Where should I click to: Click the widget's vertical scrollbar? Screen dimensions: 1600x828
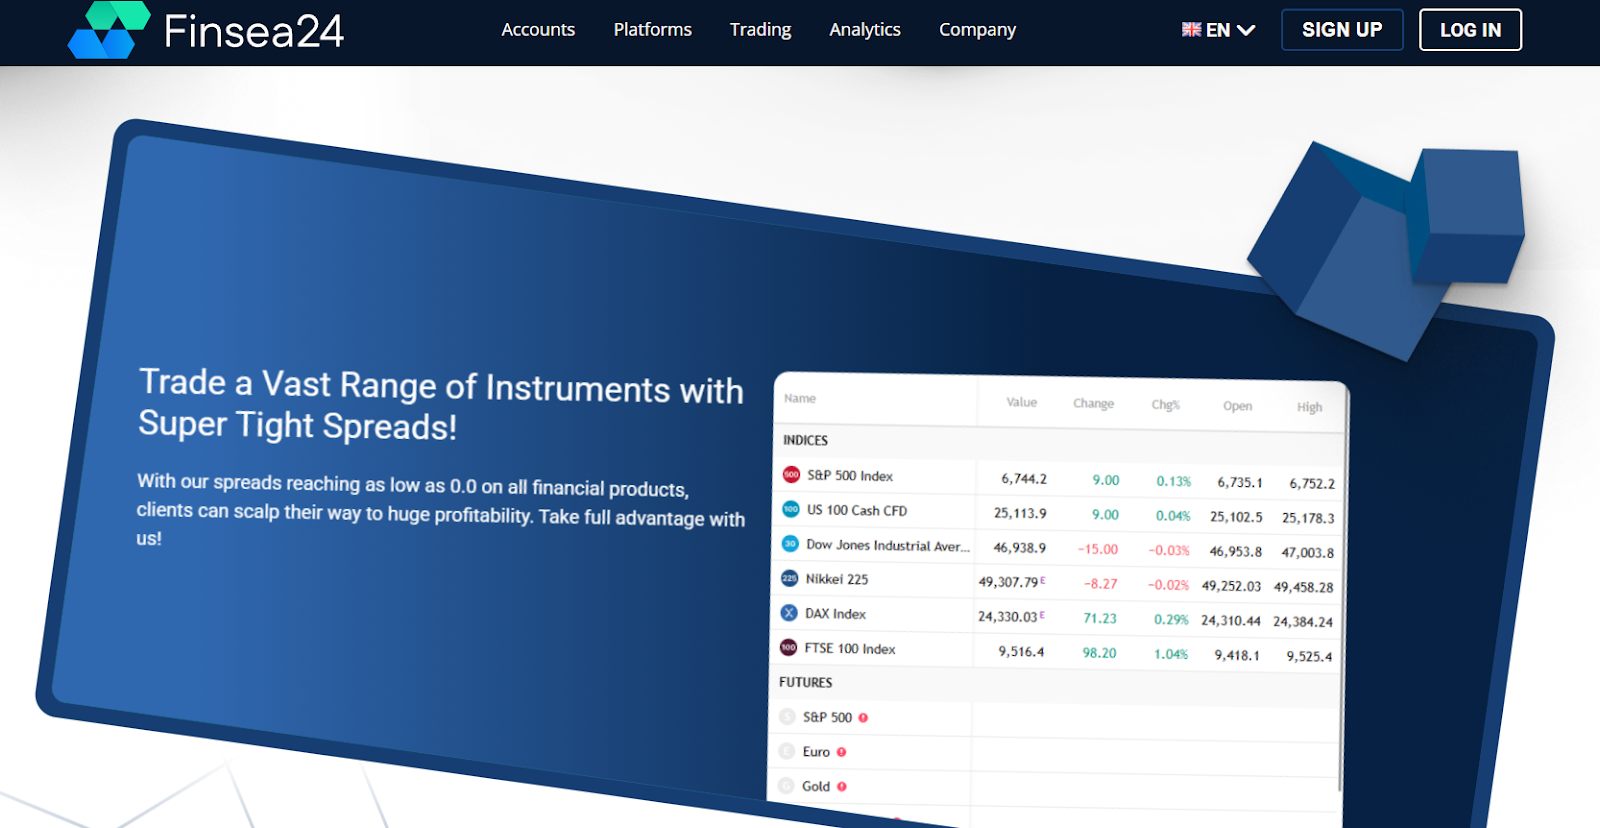[x=1343, y=600]
